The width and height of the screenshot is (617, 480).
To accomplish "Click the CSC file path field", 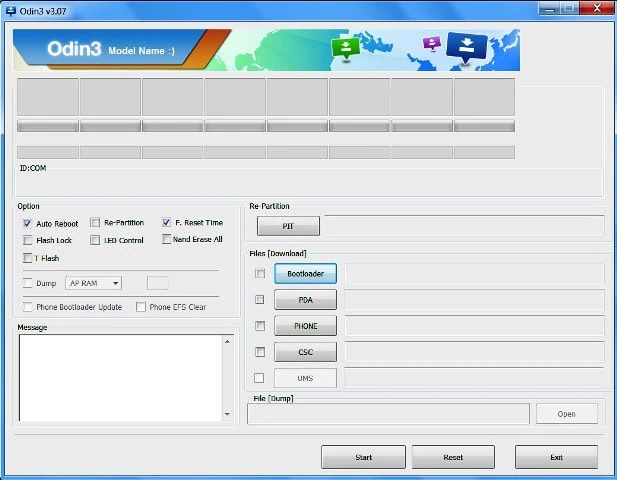I will click(x=474, y=352).
